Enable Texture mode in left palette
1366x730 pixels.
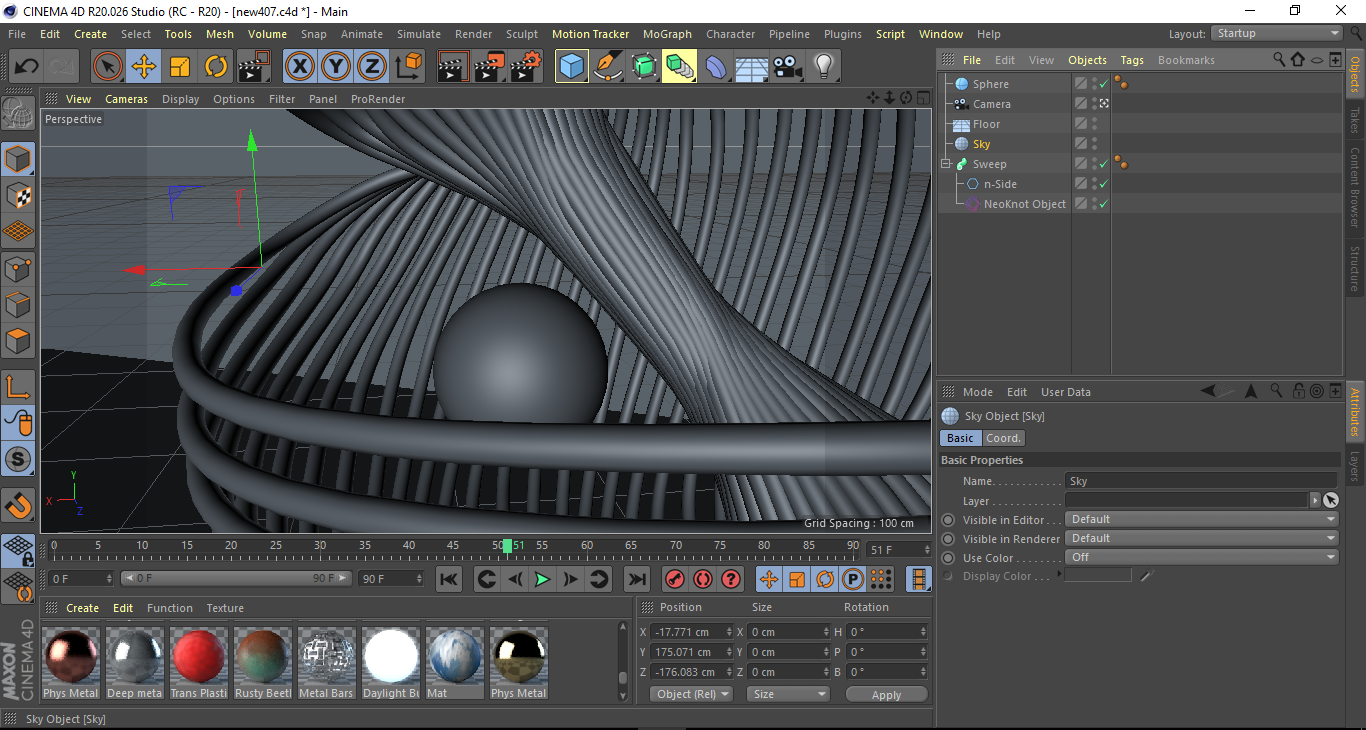pyautogui.click(x=19, y=195)
